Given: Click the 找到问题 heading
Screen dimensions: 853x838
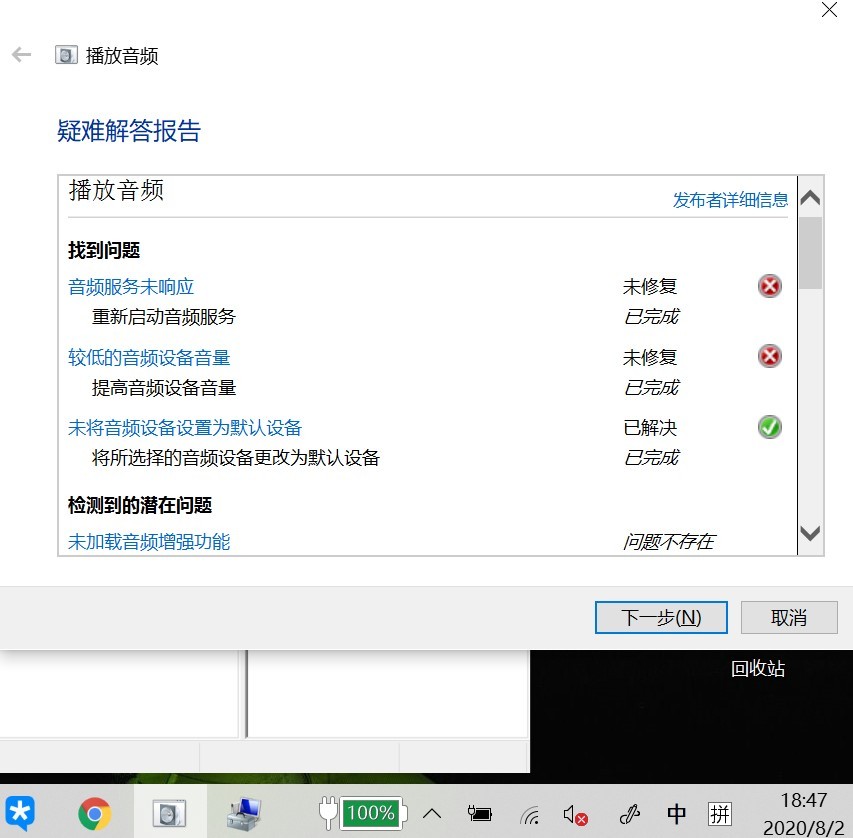Looking at the screenshot, I should coord(104,250).
